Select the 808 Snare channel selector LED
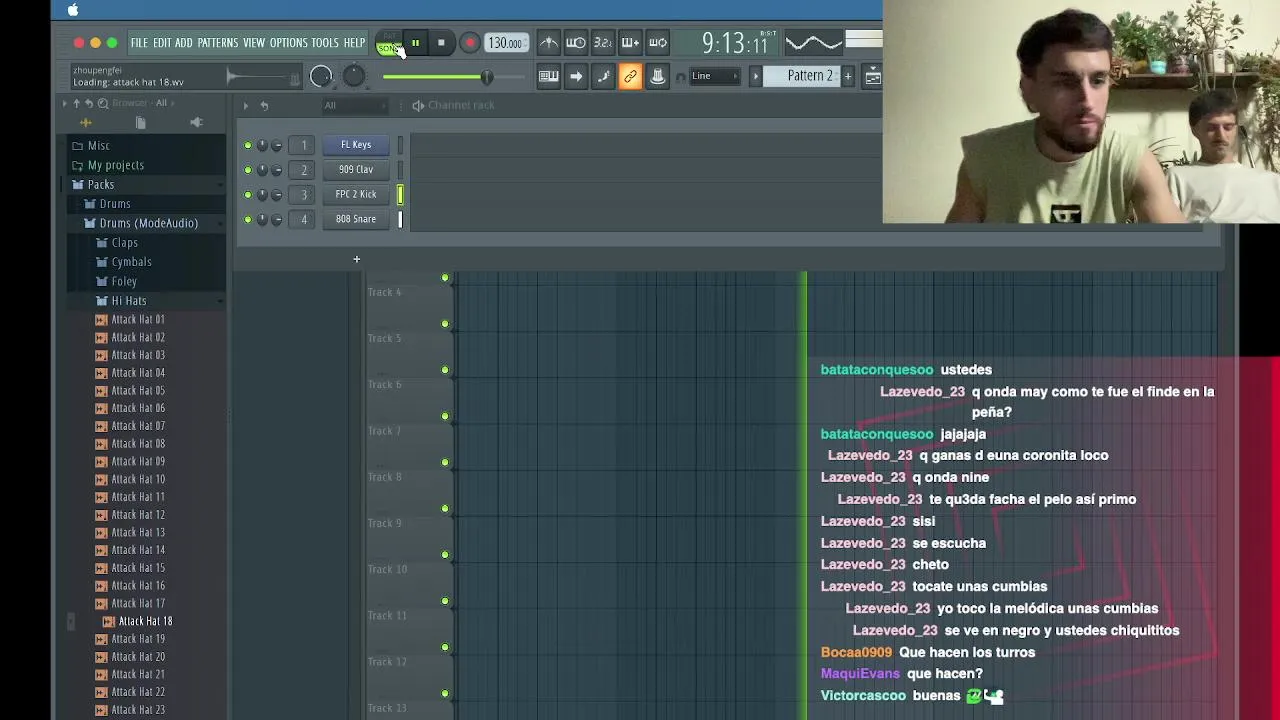Viewport: 1280px width, 720px height. click(x=400, y=219)
